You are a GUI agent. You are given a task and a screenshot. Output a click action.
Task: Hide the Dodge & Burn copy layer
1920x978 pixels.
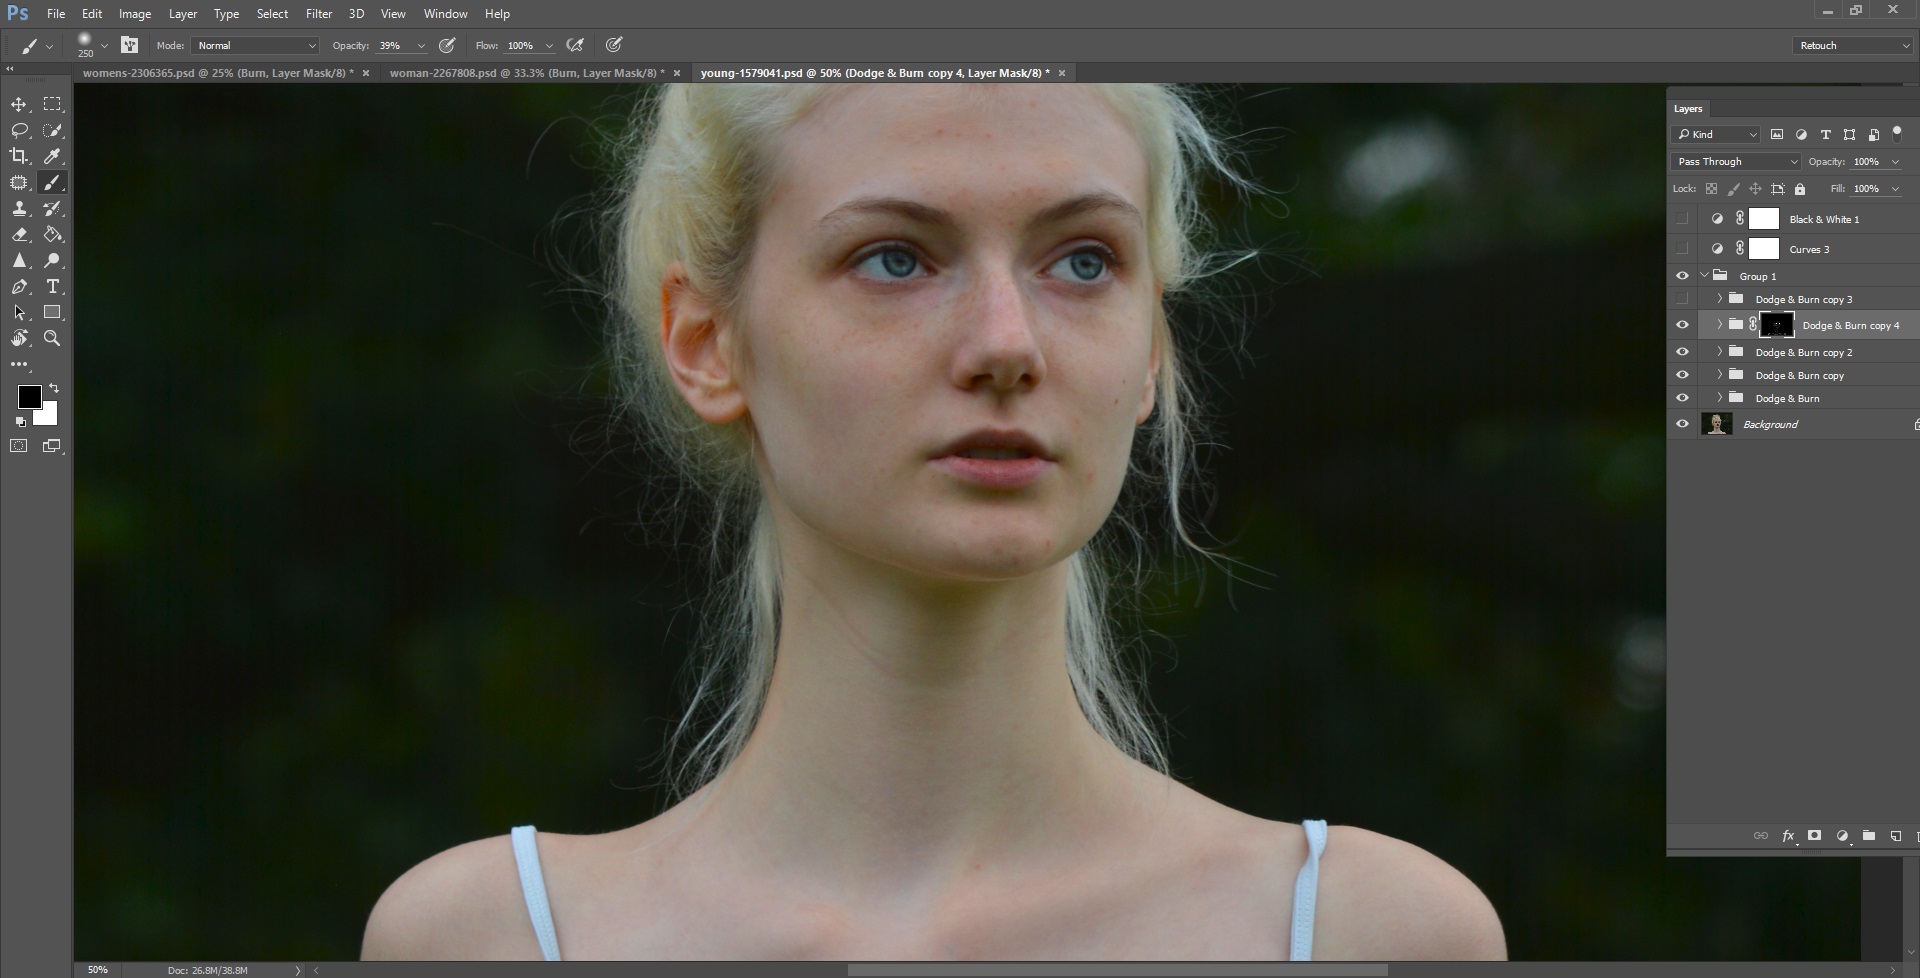pos(1683,374)
